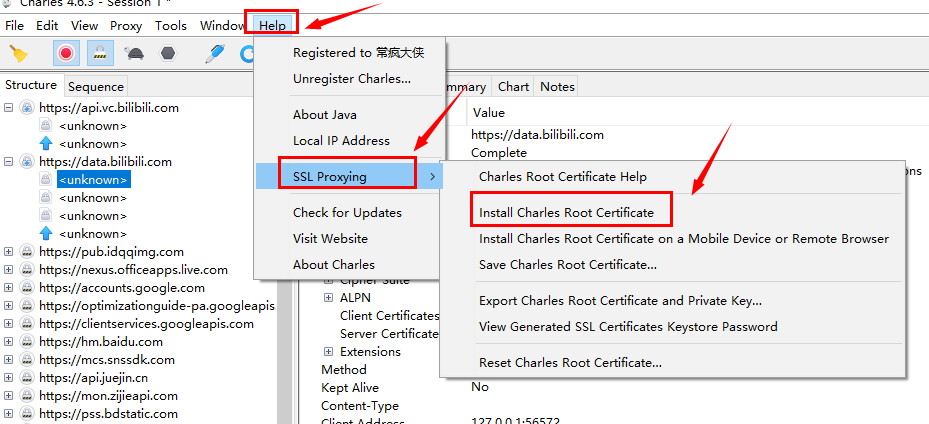The height and width of the screenshot is (424, 929).
Task: Collapse the api.vc.bilibili.com tree node
Action: coord(8,108)
